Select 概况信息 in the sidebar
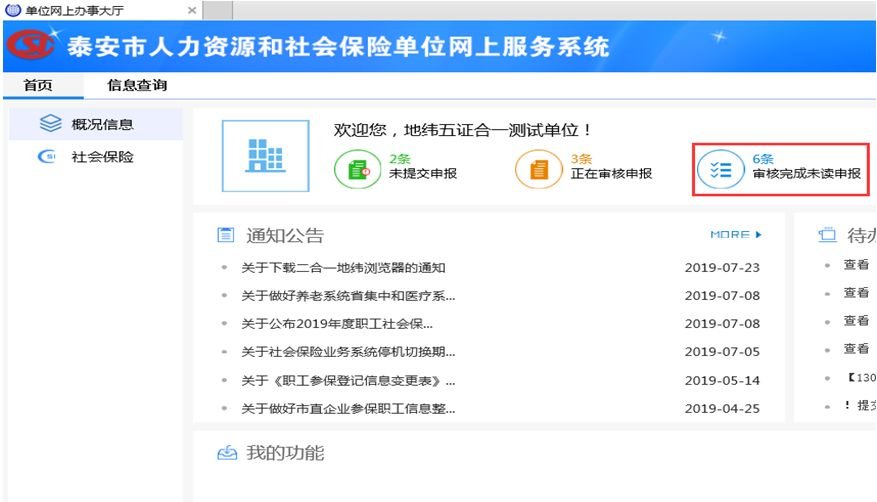The image size is (877, 502). point(96,124)
